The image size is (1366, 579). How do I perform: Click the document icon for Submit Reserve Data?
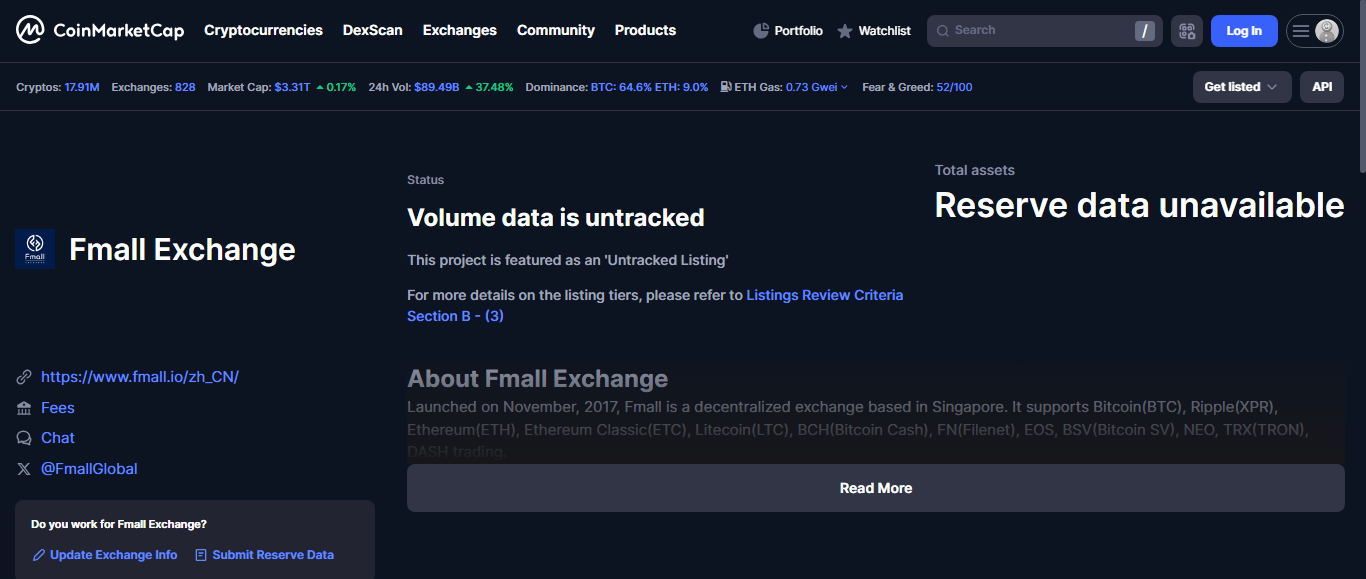(x=201, y=555)
